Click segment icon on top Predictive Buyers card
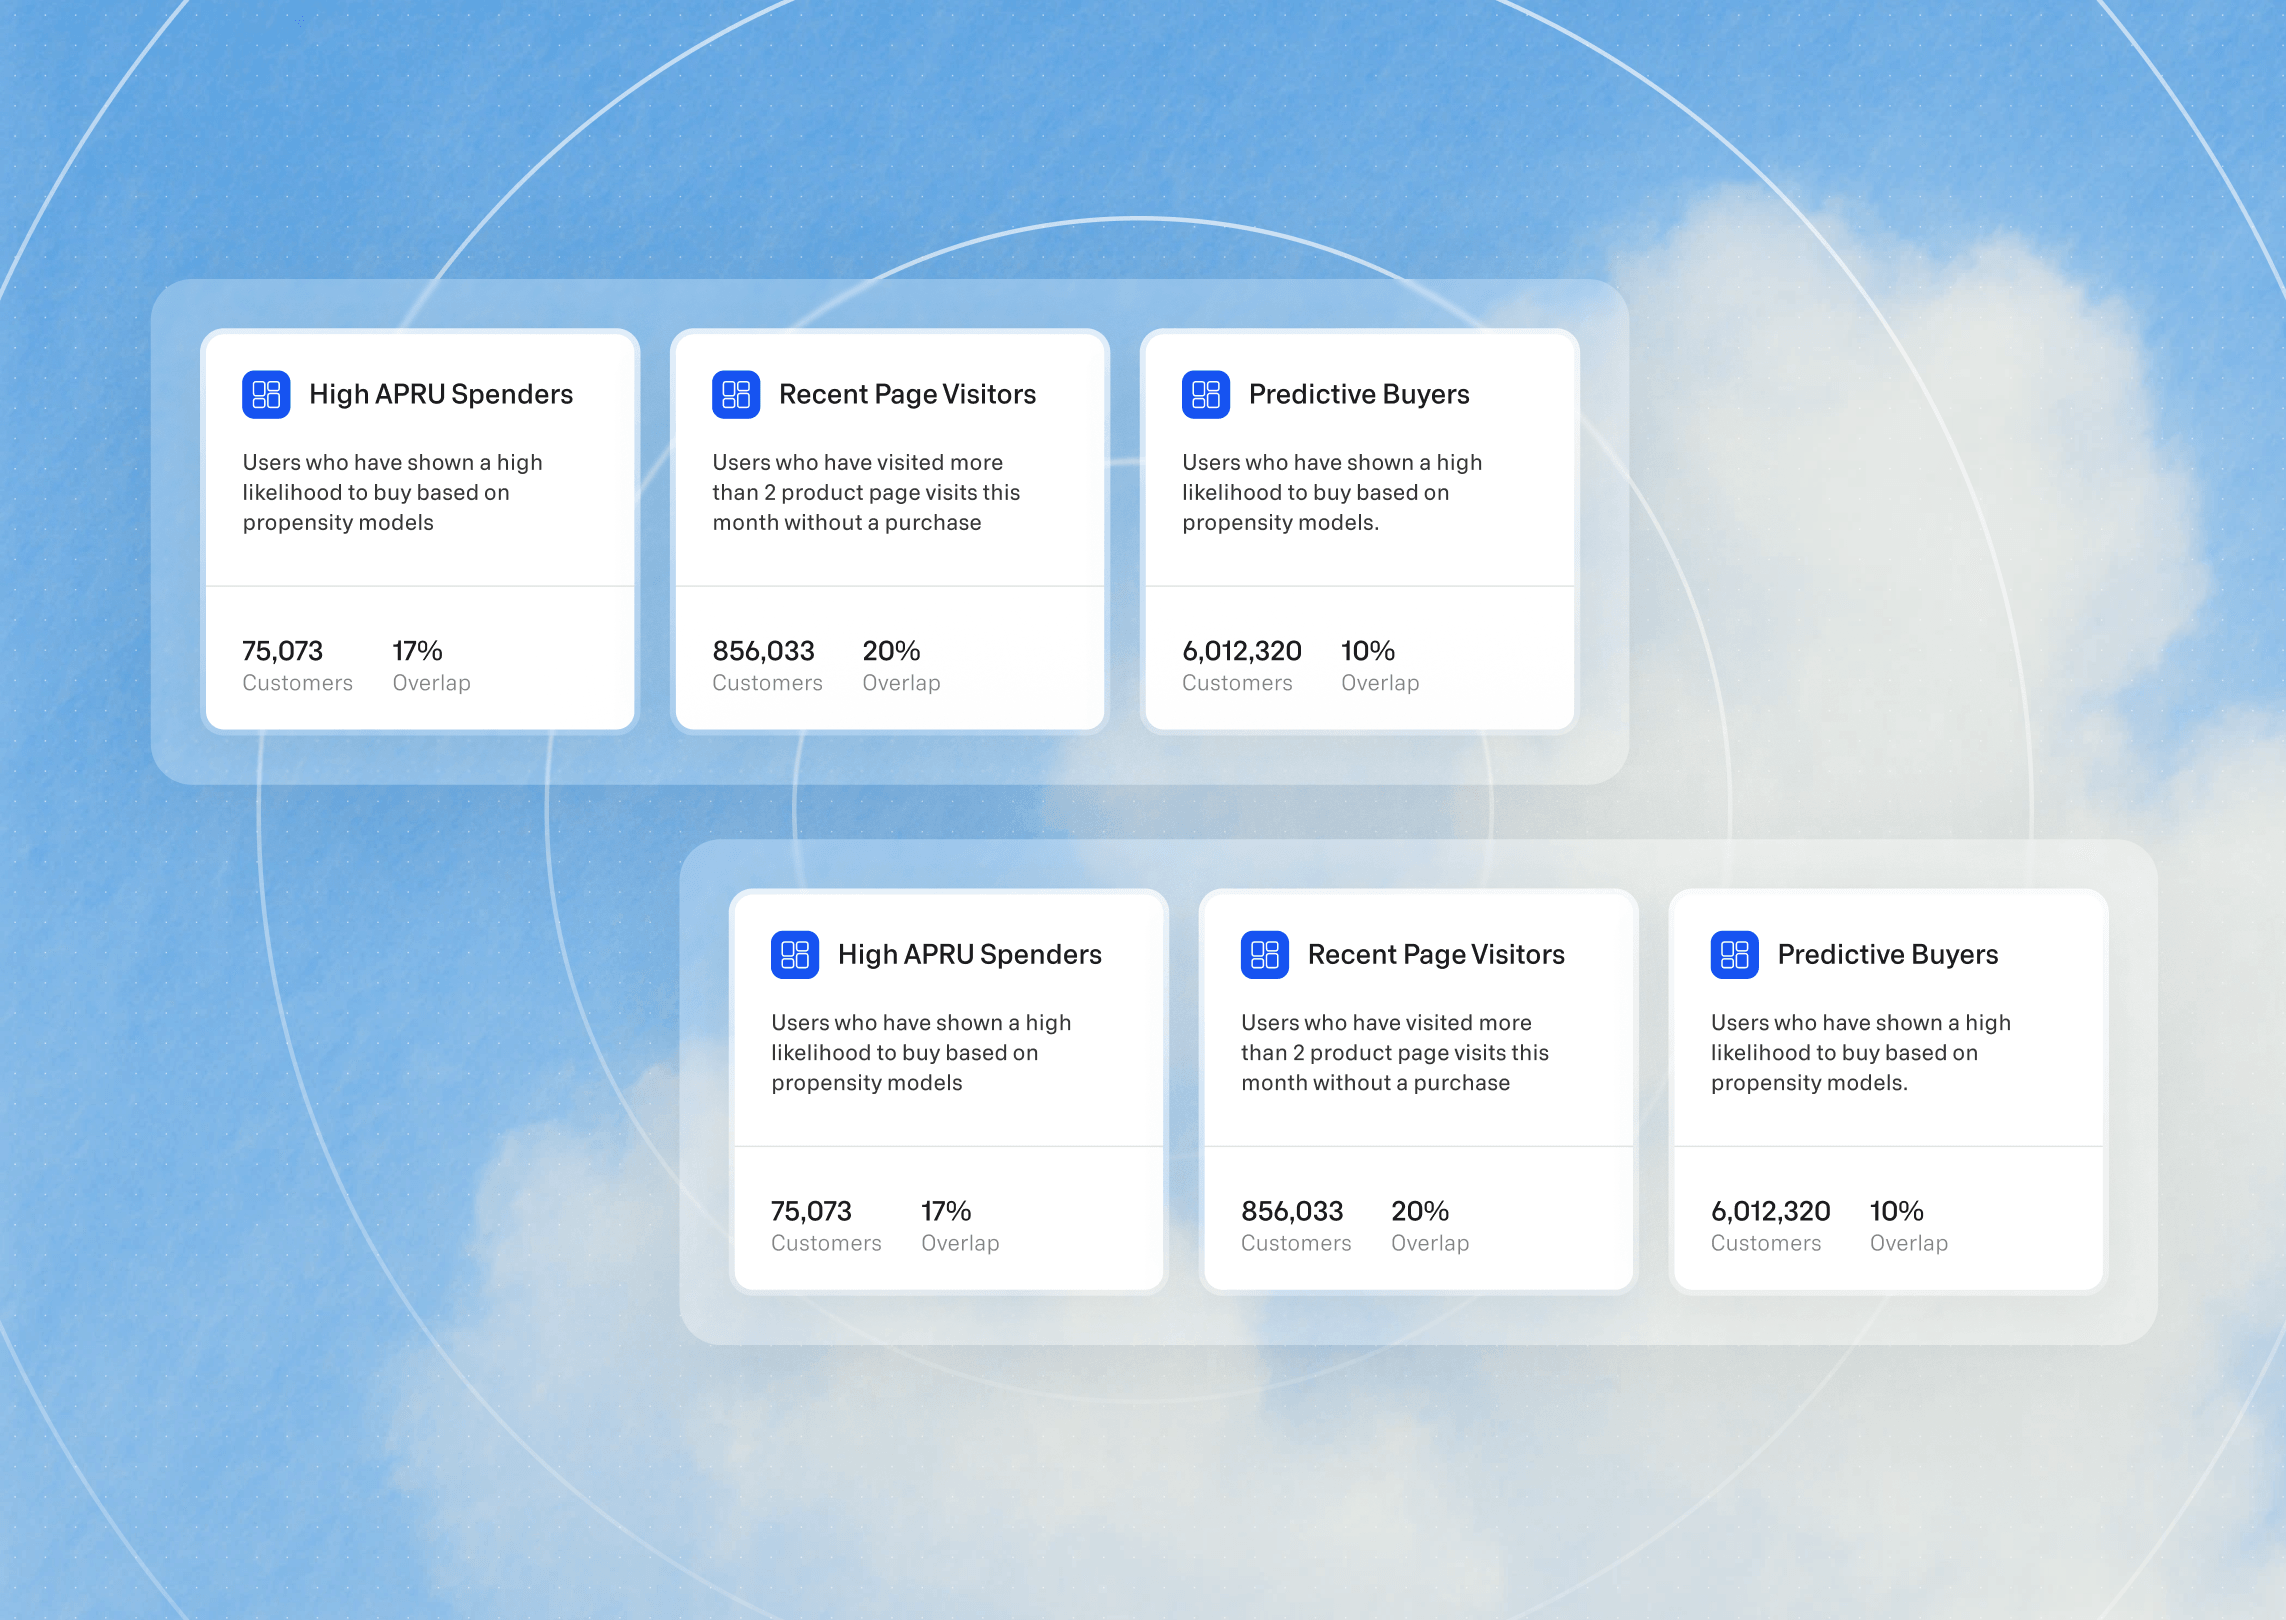Screen dimensions: 2286x1620 [x=1206, y=394]
